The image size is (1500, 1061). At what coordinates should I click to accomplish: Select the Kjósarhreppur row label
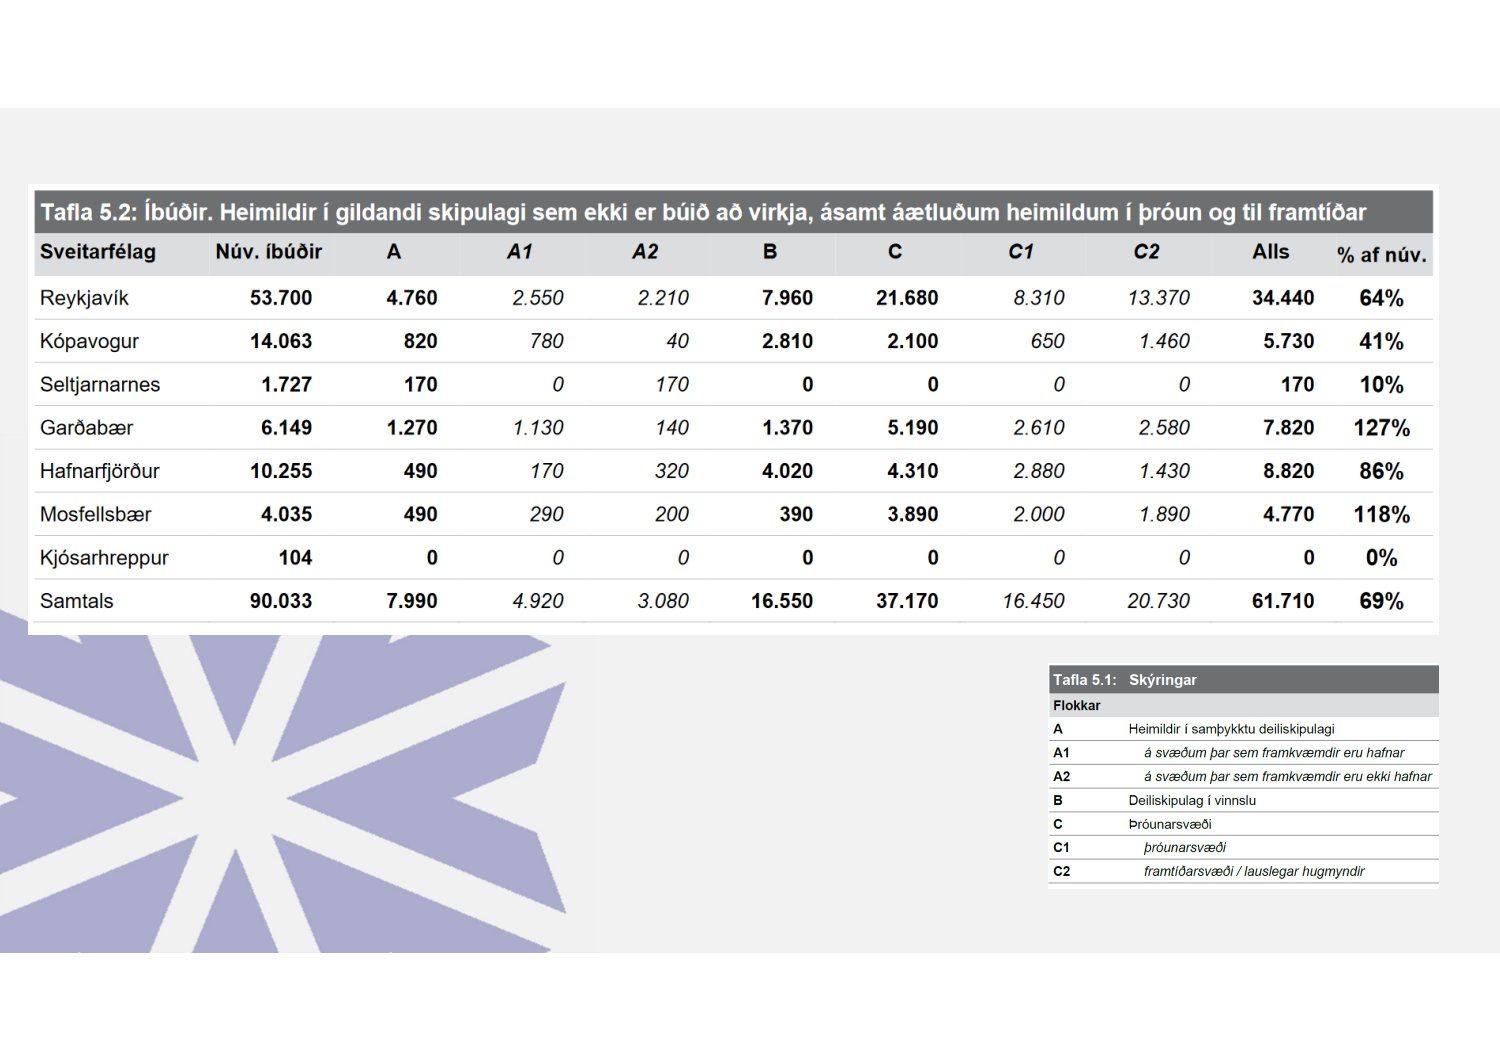coord(104,558)
